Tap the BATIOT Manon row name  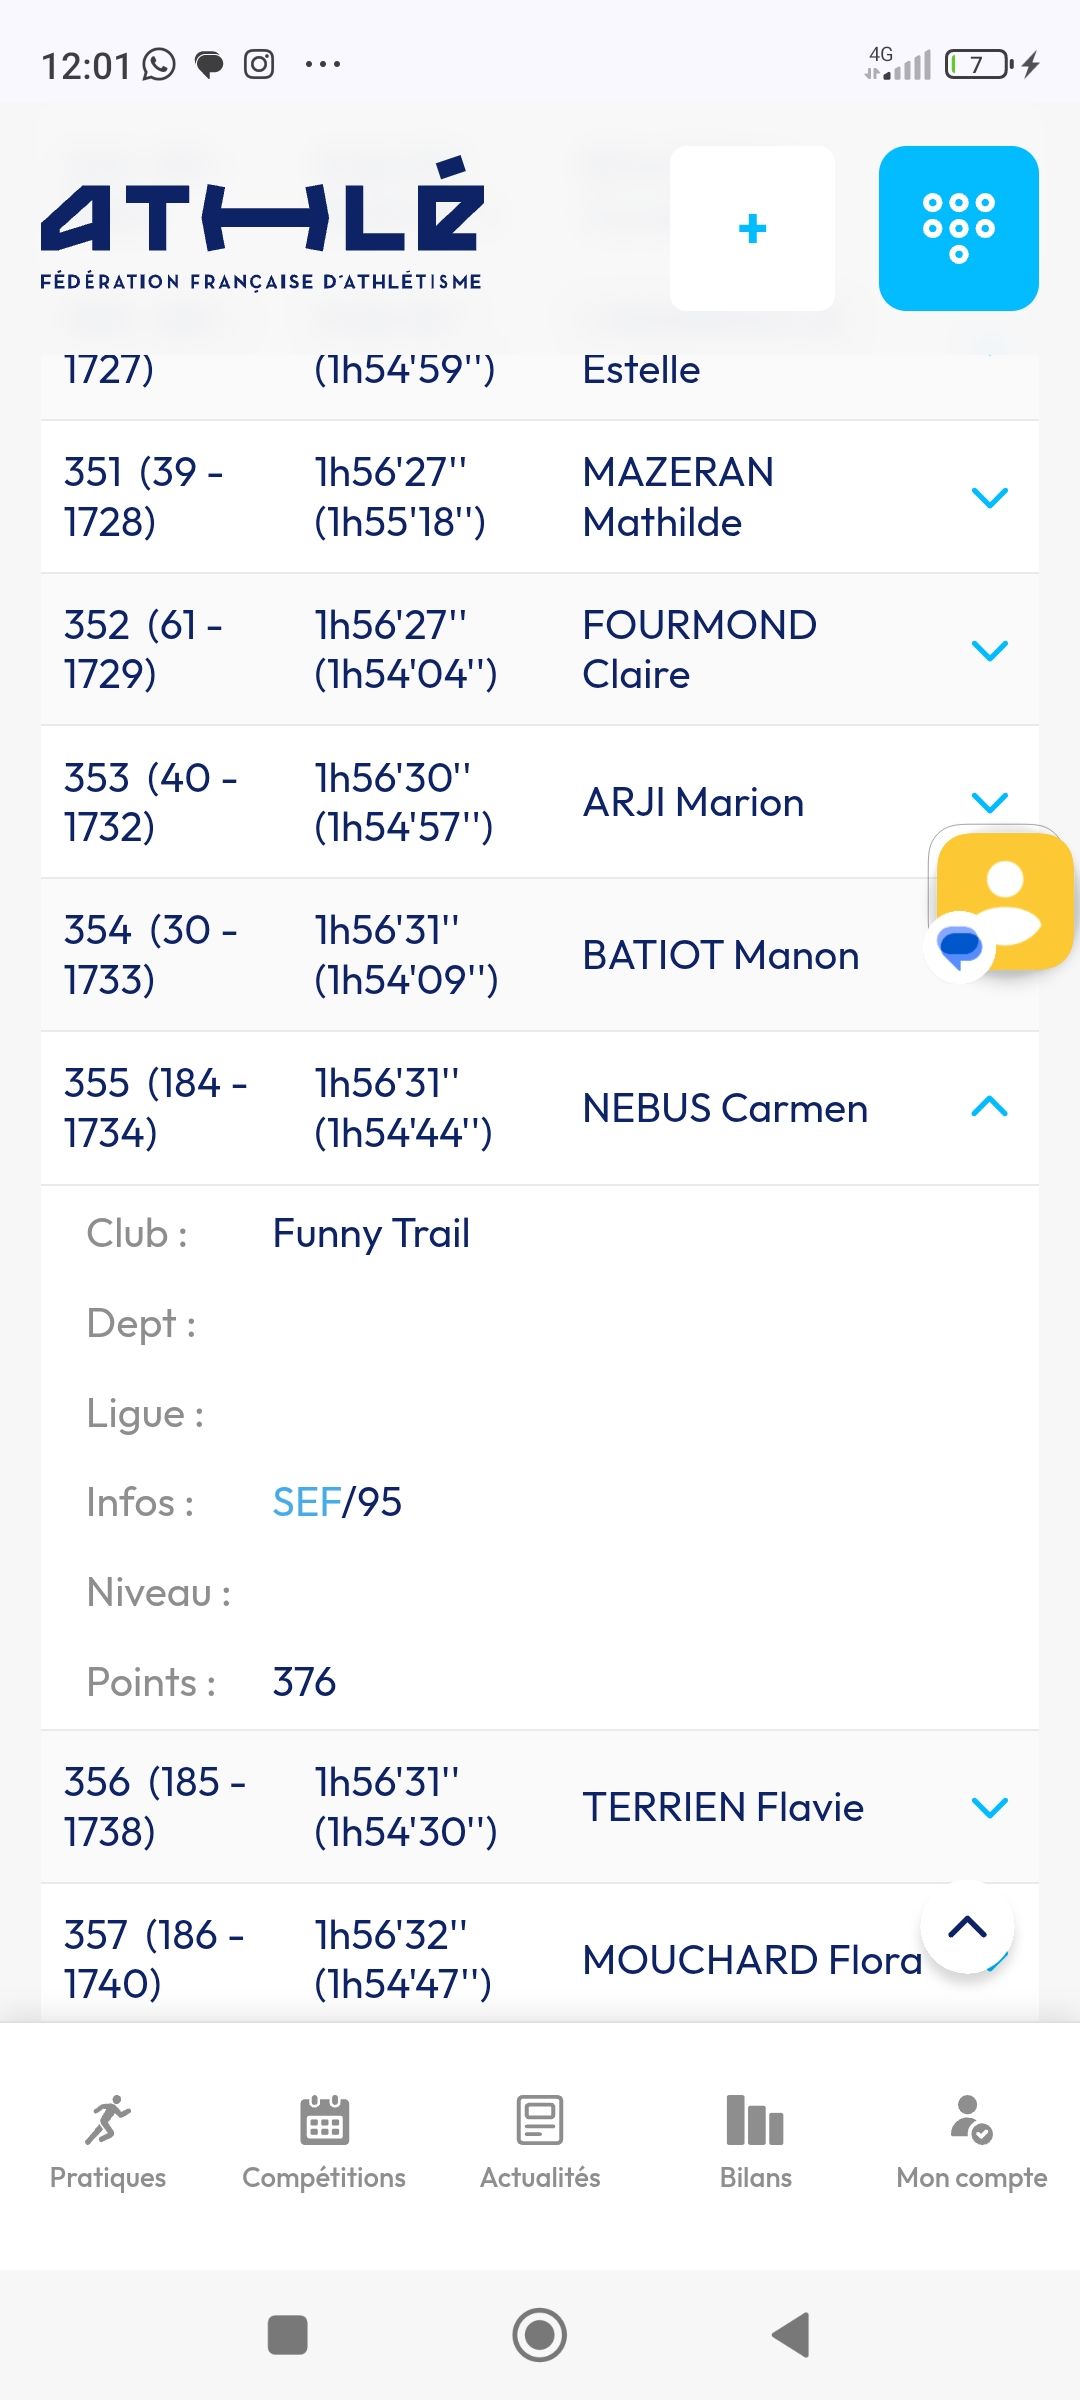point(720,955)
